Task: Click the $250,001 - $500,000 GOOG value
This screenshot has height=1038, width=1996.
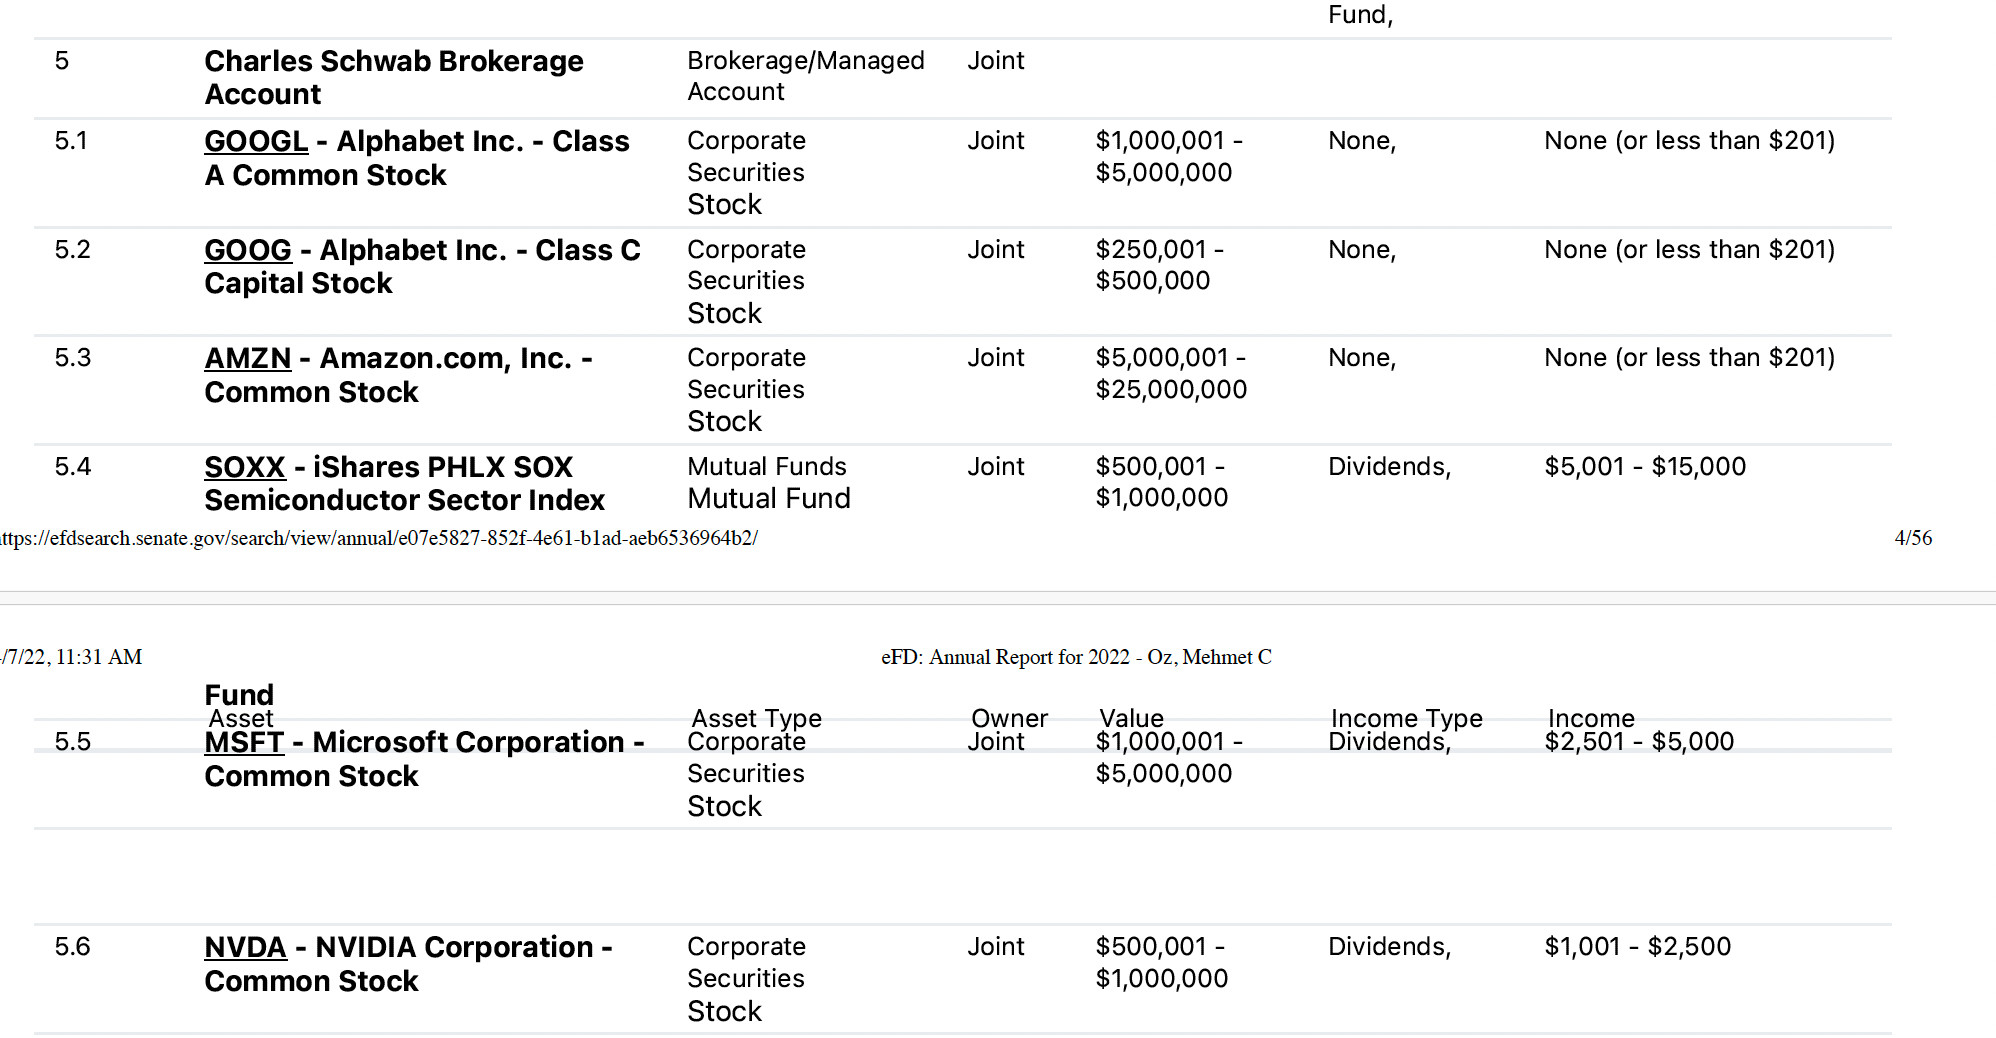Action: coord(1159,265)
